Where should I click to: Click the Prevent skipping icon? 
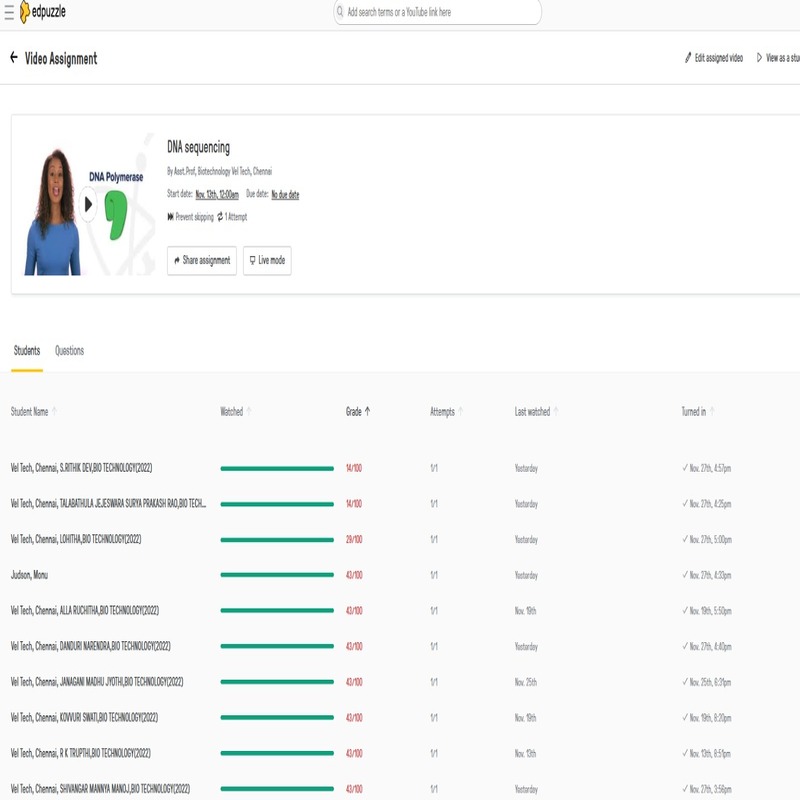[x=170, y=217]
